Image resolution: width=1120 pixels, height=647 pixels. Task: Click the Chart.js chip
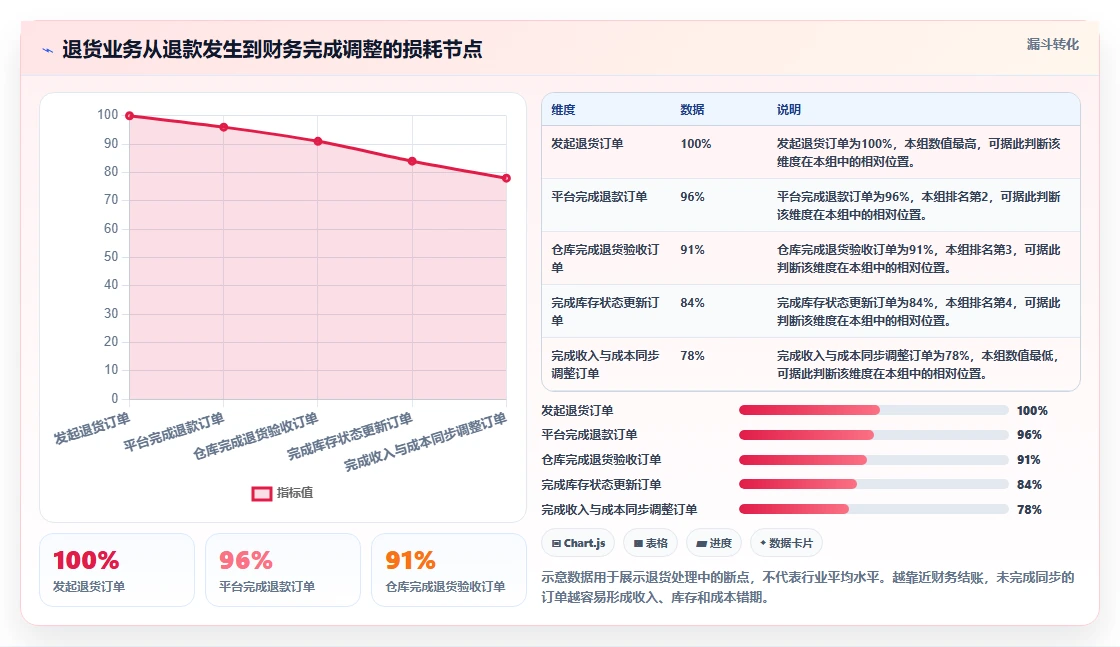[x=578, y=543]
